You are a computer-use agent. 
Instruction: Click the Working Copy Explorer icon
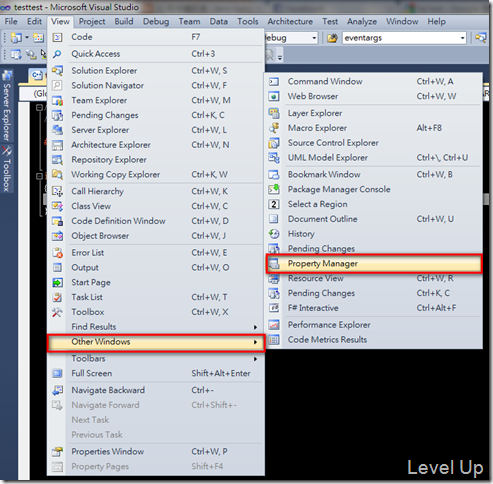57,174
